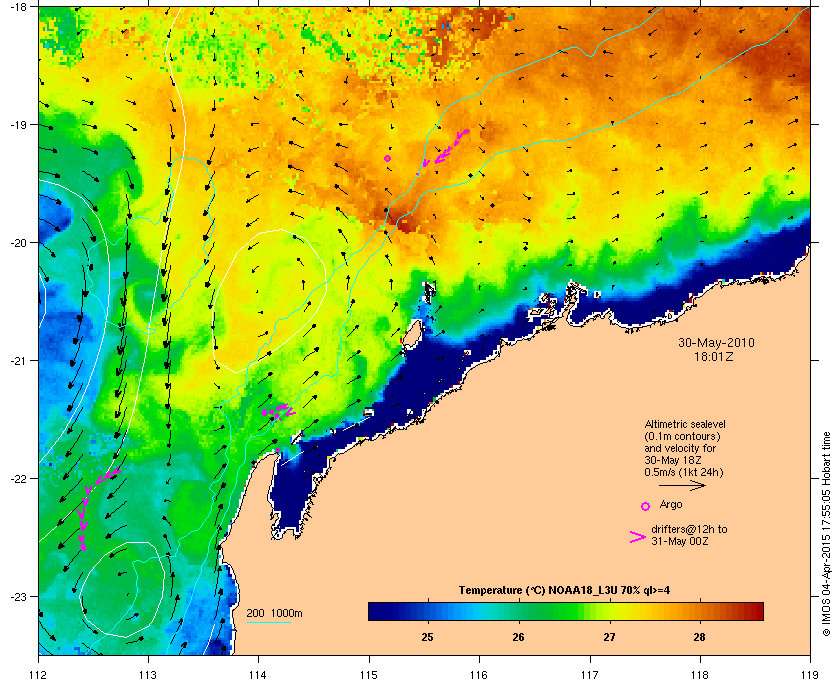Image resolution: width=840 pixels, height=680 pixels.
Task: Click the longitude axis label 117
Action: click(x=590, y=674)
